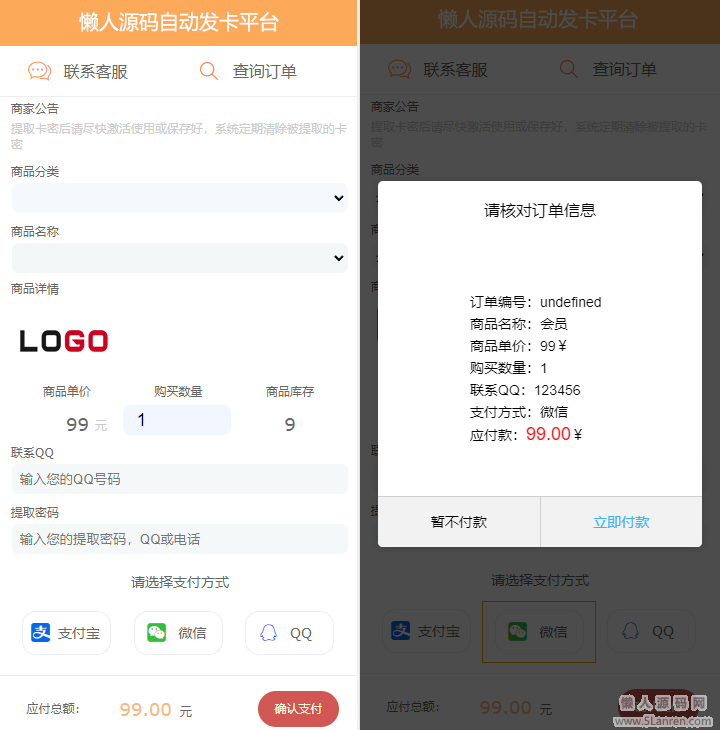
Task: Click the customer service chat bubble icon in left panel
Action: click(x=40, y=71)
